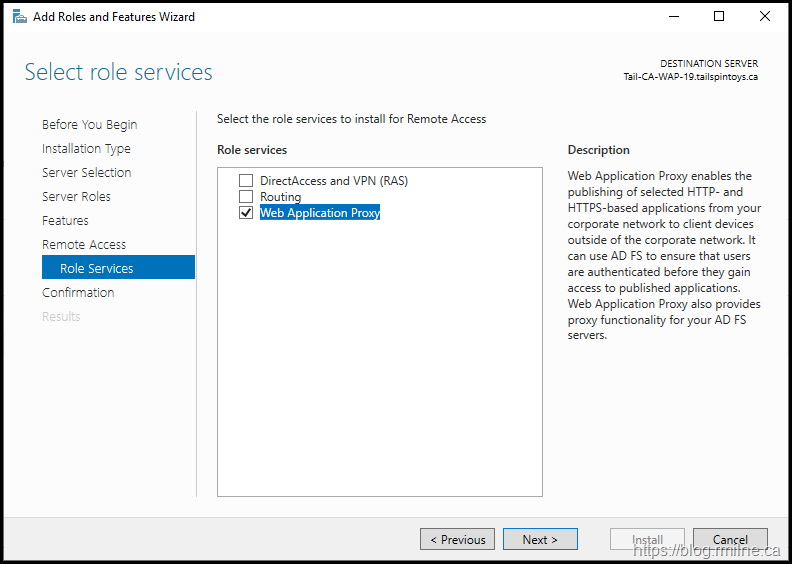Open the Features step in sidebar
This screenshot has width=792, height=564.
click(65, 221)
